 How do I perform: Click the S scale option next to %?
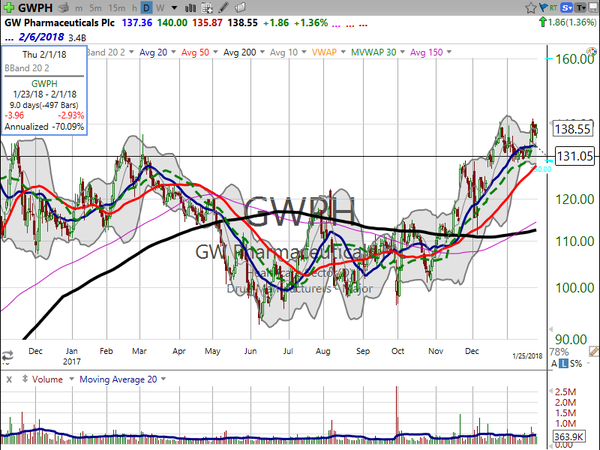[572, 364]
